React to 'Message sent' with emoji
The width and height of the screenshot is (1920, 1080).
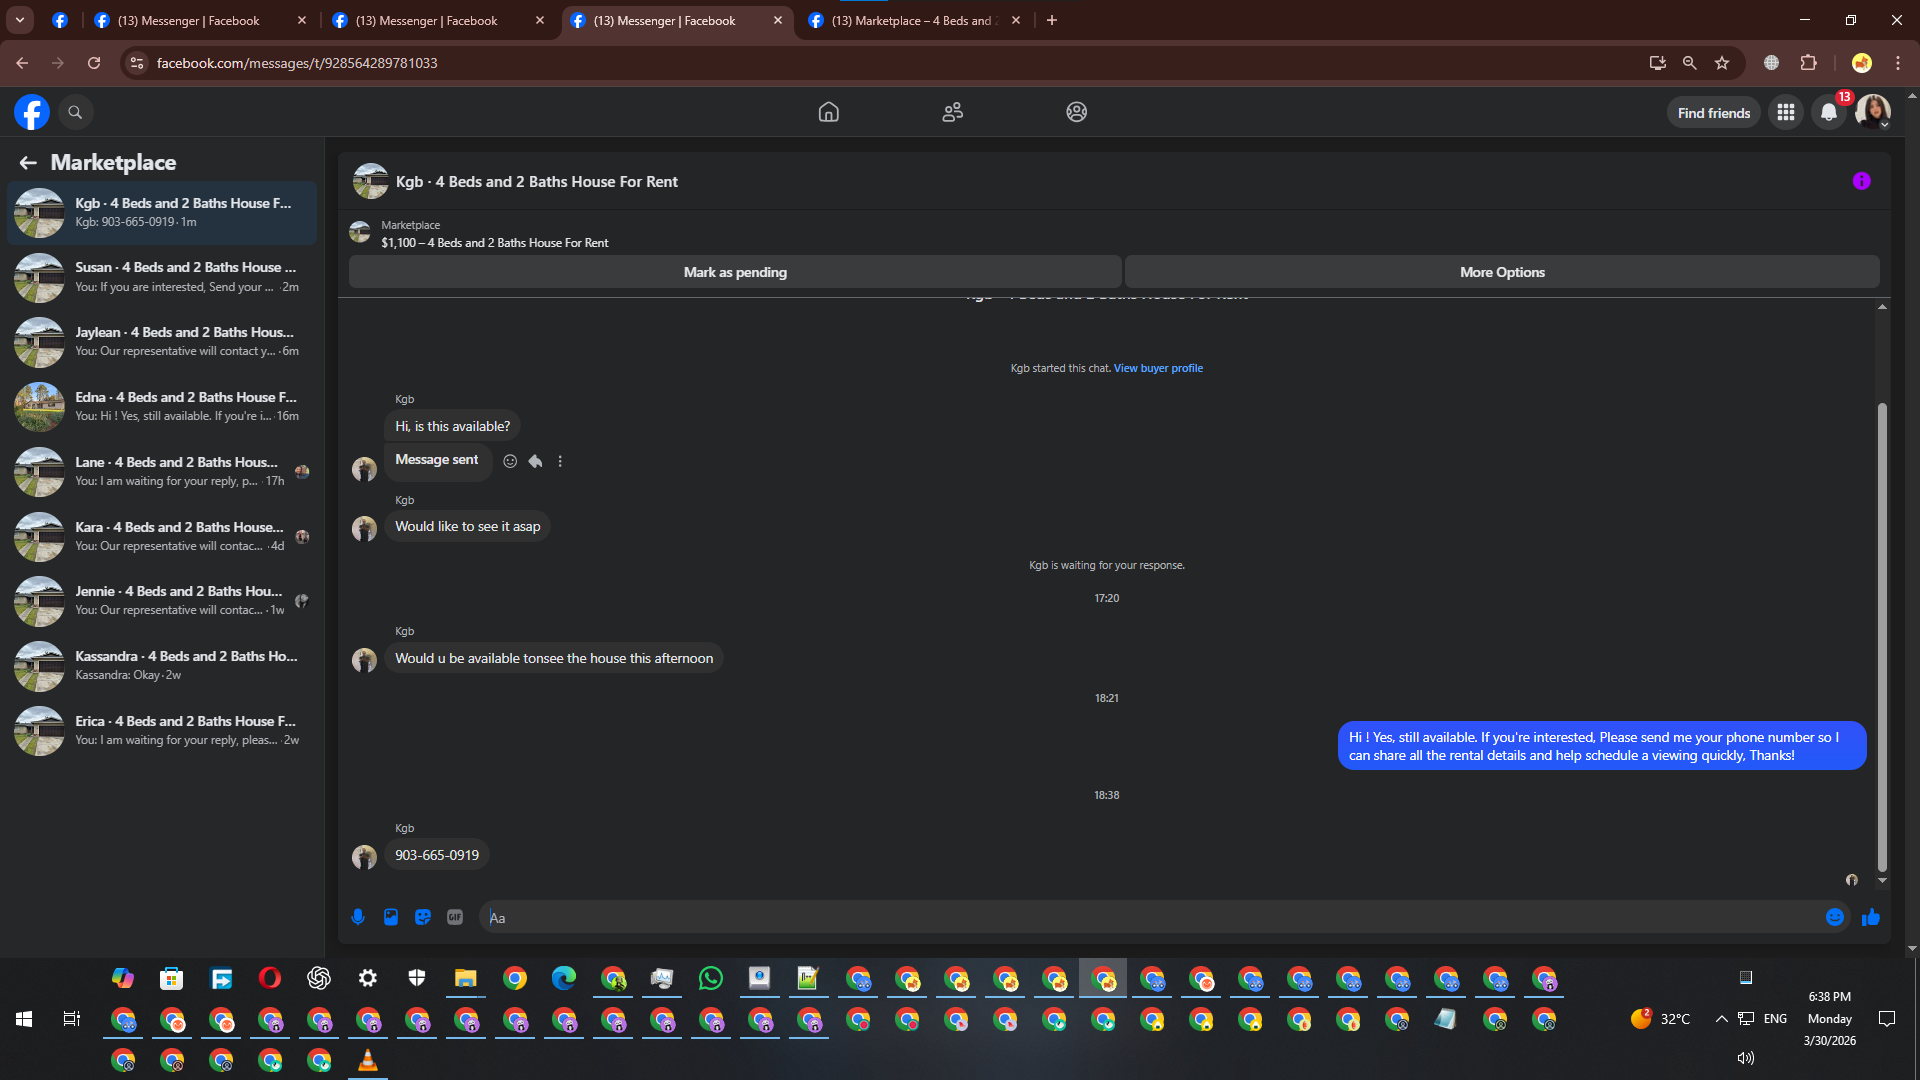[510, 461]
